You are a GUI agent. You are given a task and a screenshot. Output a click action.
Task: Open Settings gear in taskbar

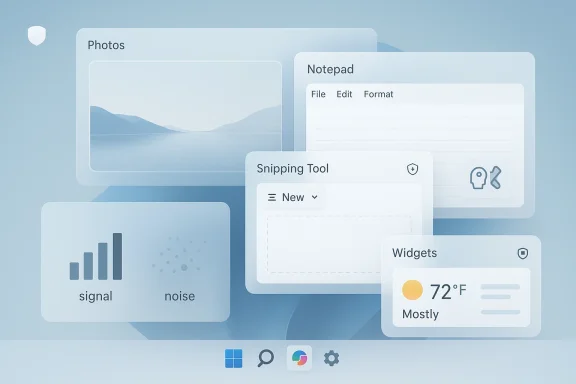coord(331,358)
